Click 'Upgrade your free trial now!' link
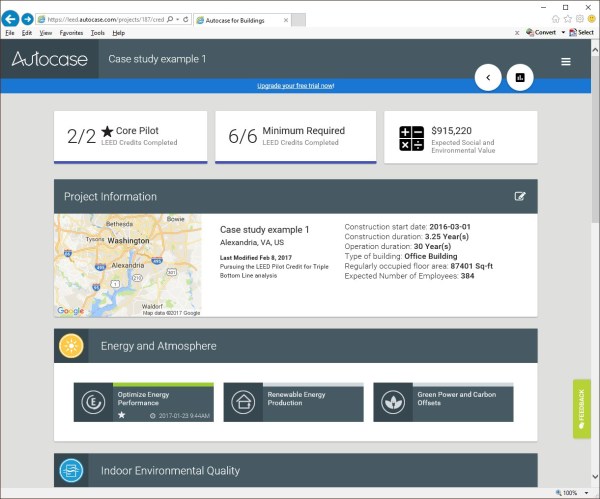600x499 pixels. (x=297, y=86)
